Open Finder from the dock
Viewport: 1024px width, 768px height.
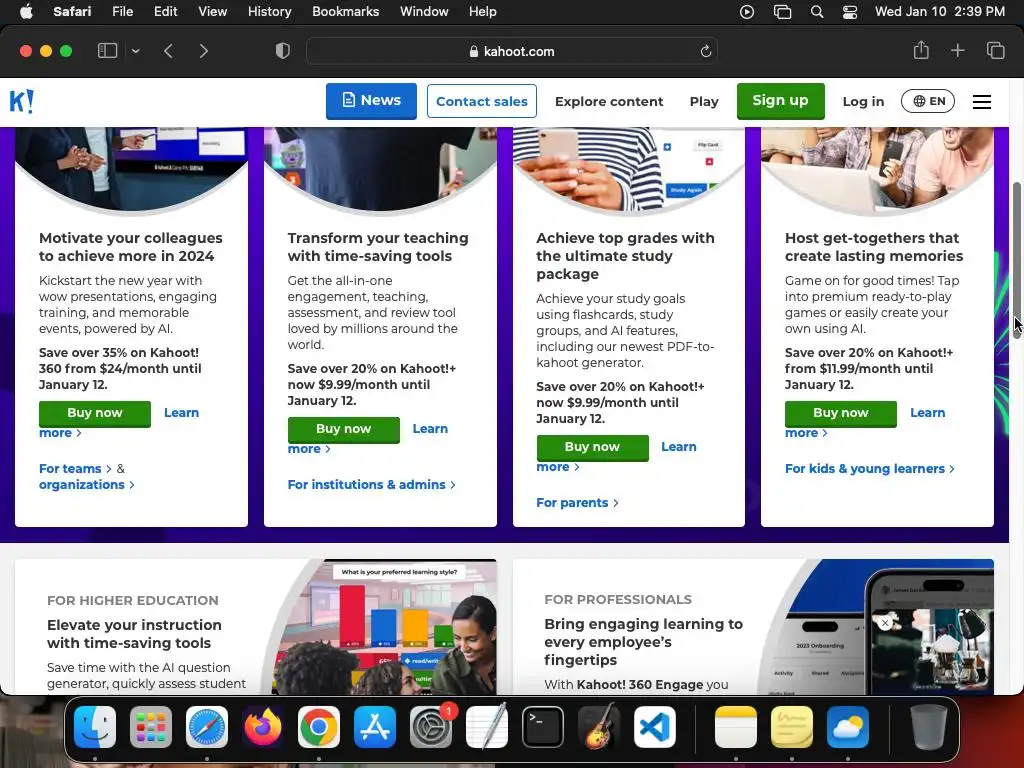click(95, 727)
